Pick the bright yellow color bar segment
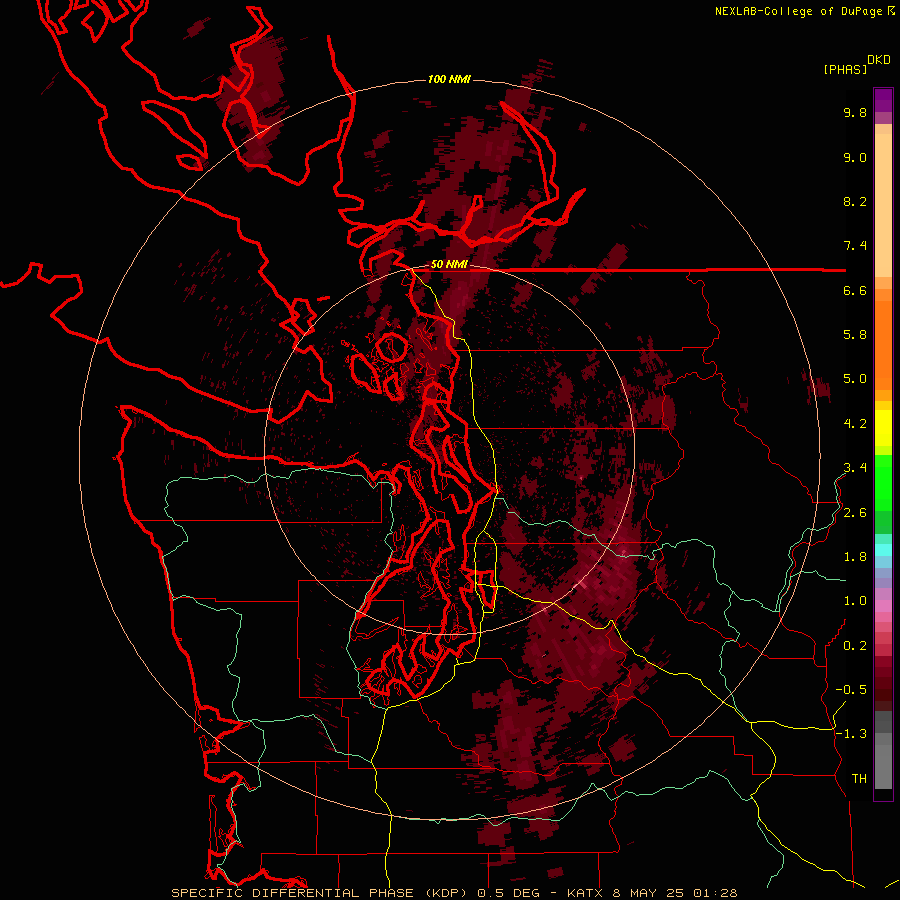The image size is (900, 900). pos(883,428)
